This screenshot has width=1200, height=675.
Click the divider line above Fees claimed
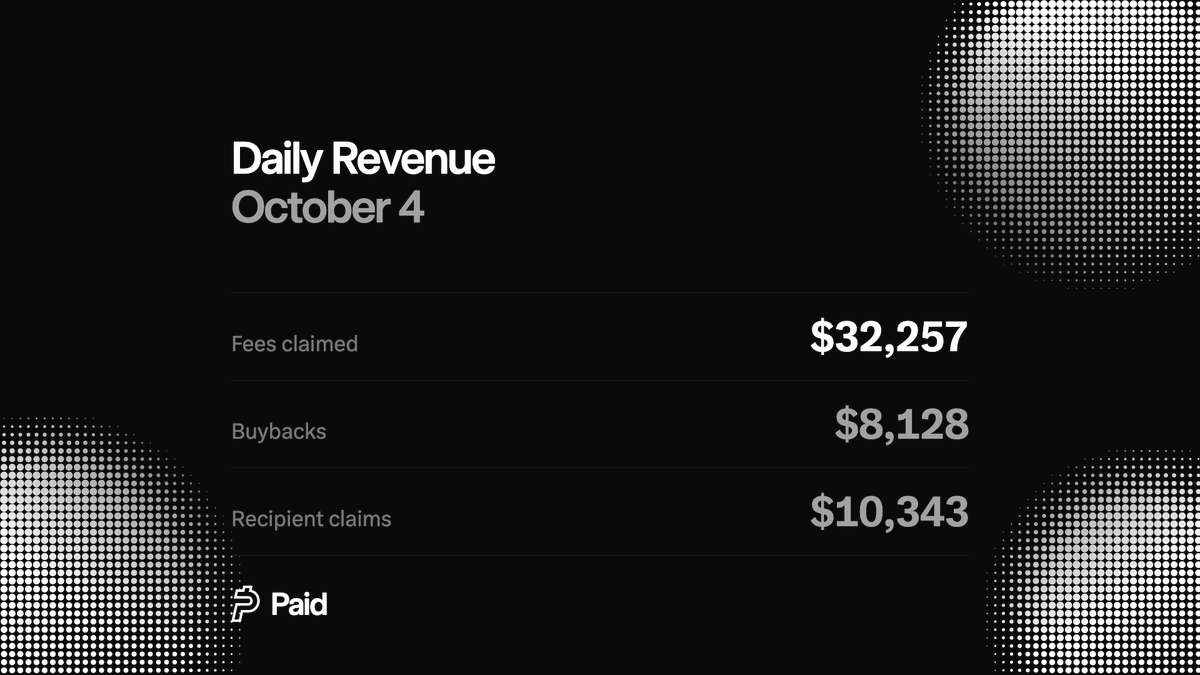600,293
